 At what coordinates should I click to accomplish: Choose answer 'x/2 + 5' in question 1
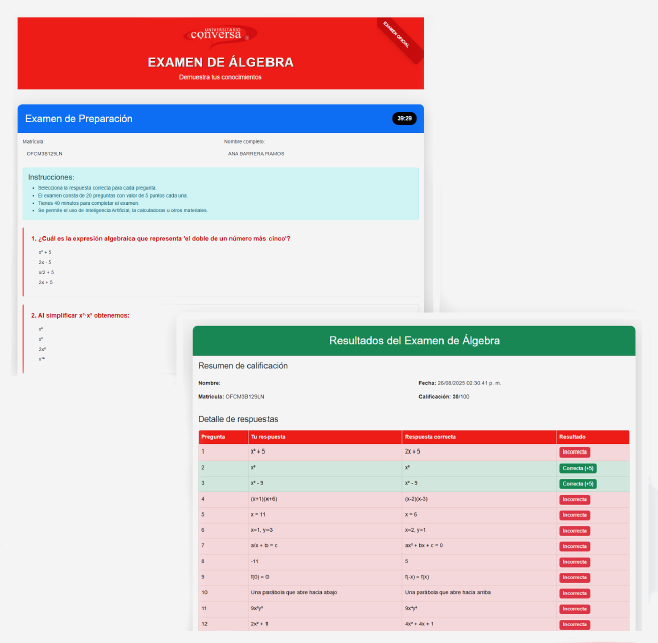tap(46, 272)
